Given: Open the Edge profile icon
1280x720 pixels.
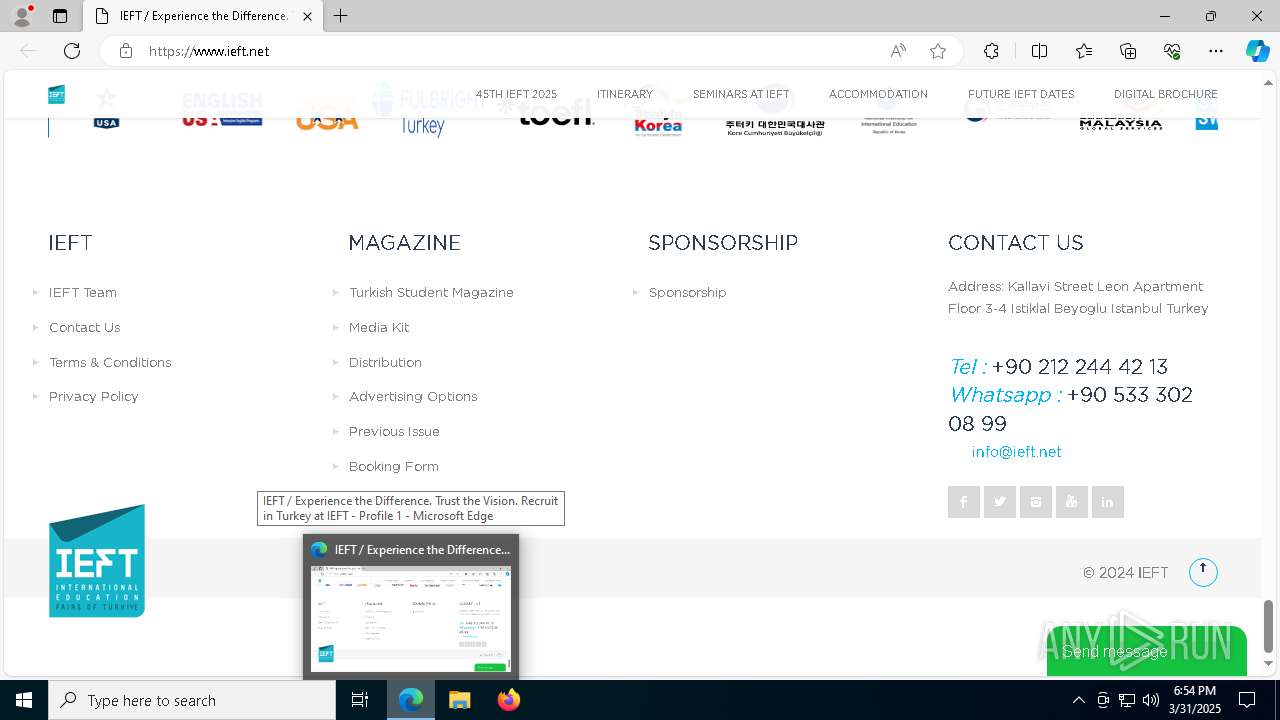Looking at the screenshot, I should [x=22, y=16].
